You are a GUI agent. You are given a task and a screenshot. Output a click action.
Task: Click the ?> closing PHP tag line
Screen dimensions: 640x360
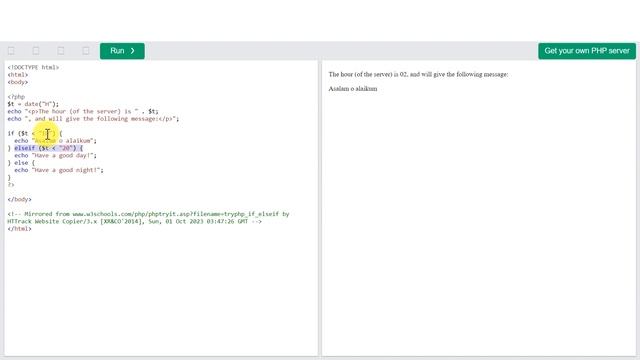click(x=11, y=185)
